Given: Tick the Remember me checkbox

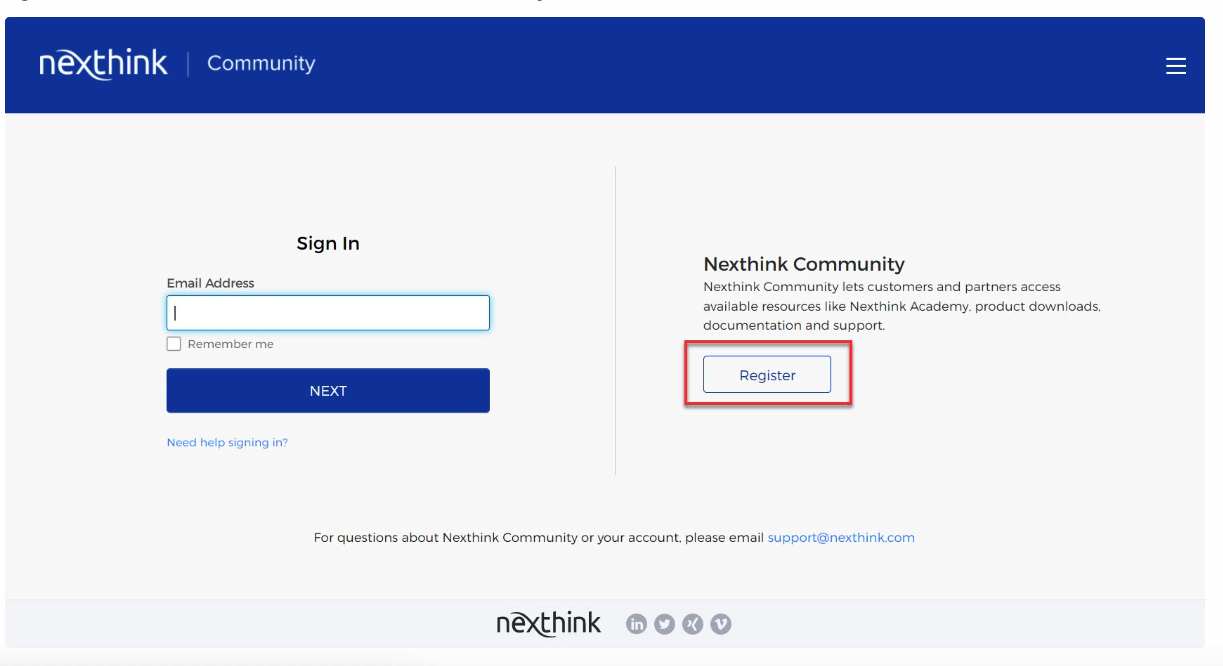Looking at the screenshot, I should tap(174, 344).
